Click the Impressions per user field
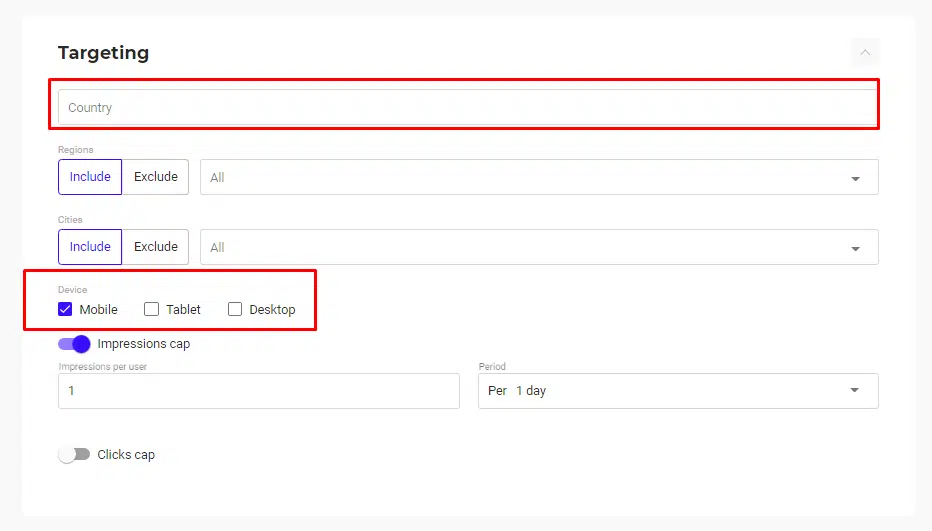 click(x=259, y=391)
